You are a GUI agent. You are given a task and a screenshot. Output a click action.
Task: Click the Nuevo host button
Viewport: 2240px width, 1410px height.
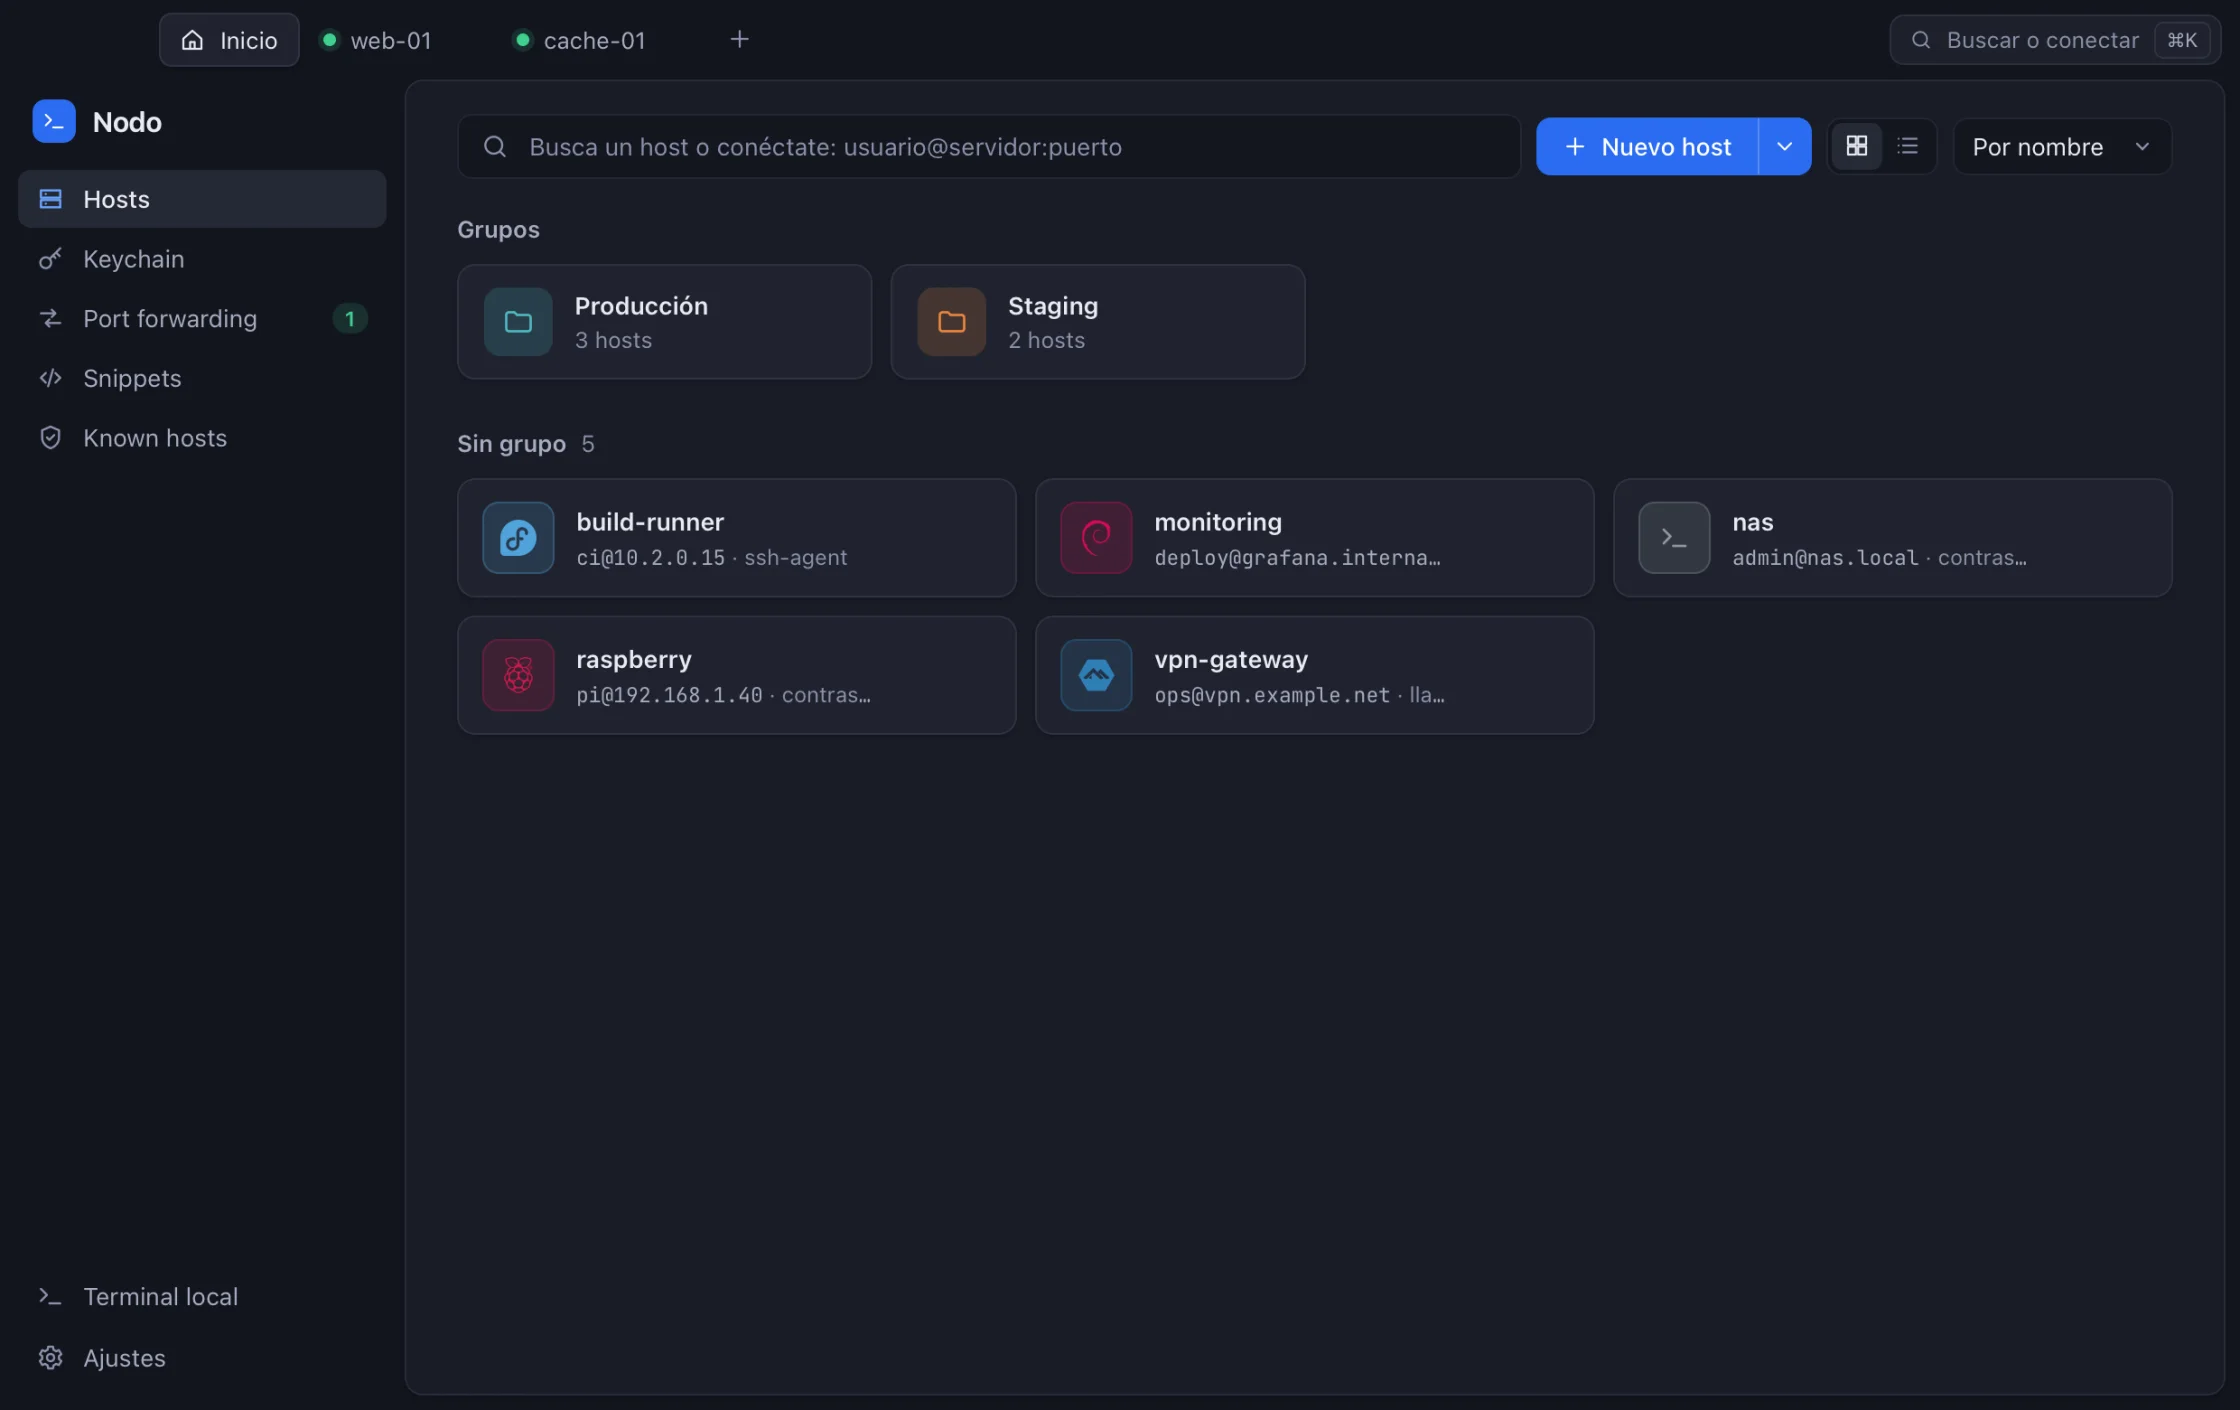tap(1647, 146)
